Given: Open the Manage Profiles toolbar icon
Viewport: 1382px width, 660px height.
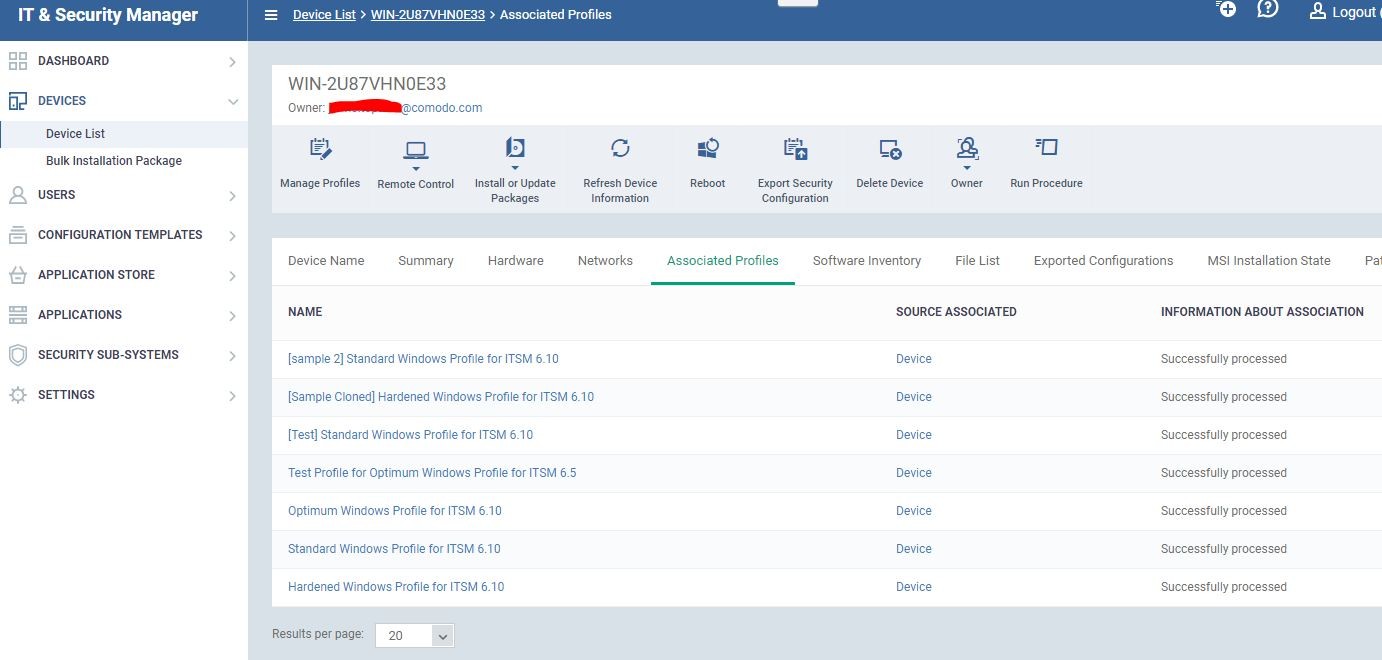Looking at the screenshot, I should pyautogui.click(x=320, y=149).
